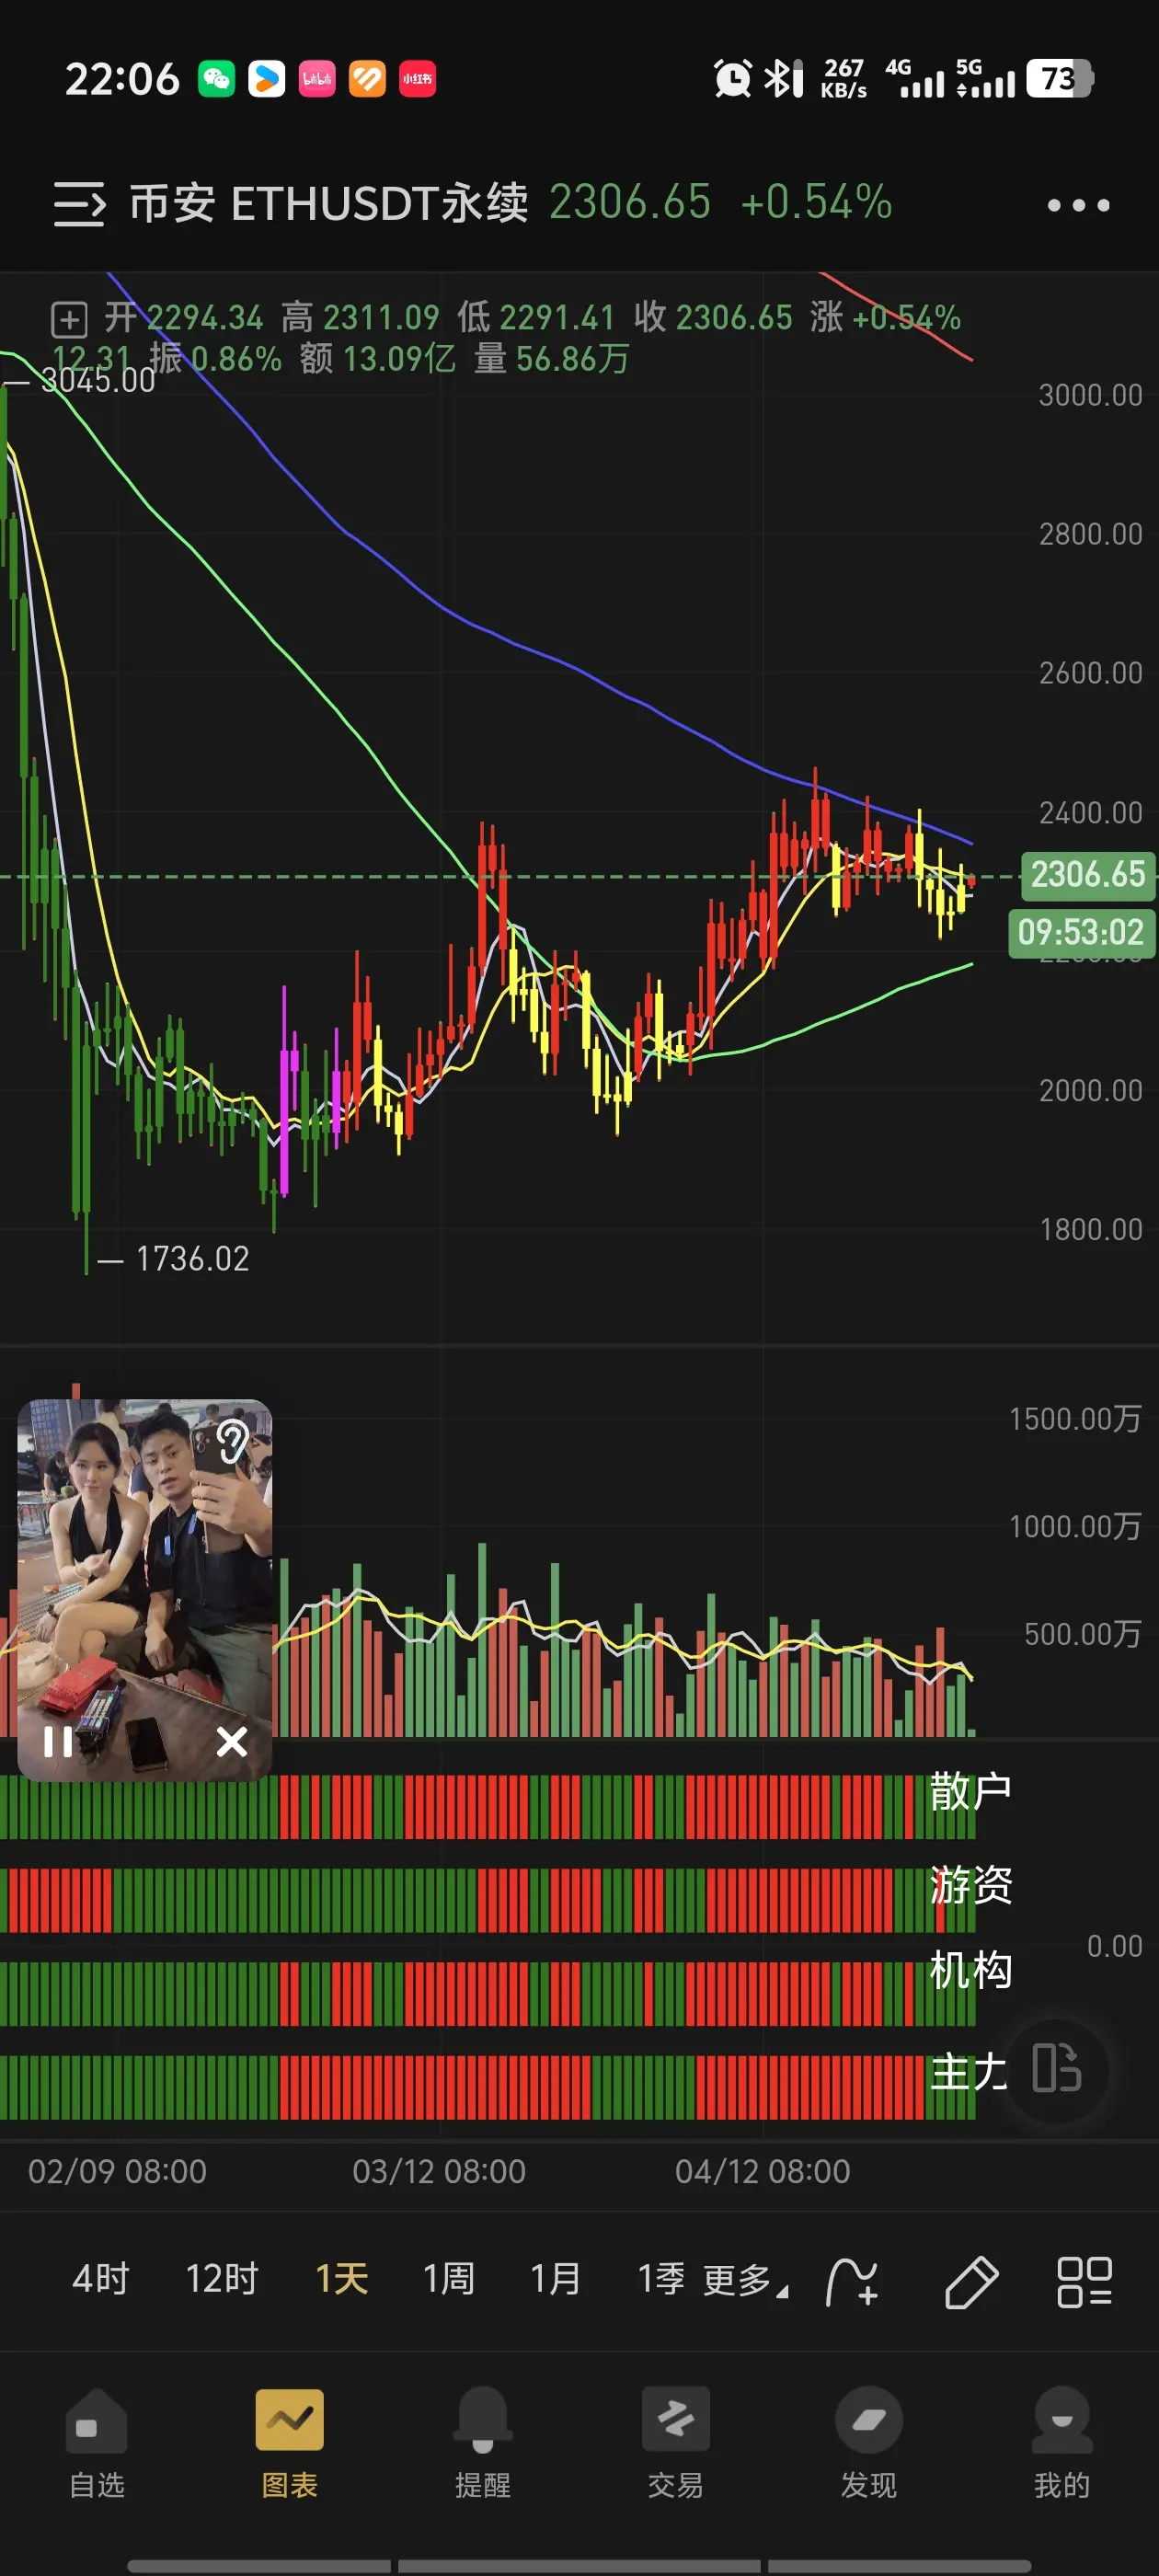Open the floating video thumbnail
This screenshot has height=2576, width=1159.
click(x=145, y=1589)
